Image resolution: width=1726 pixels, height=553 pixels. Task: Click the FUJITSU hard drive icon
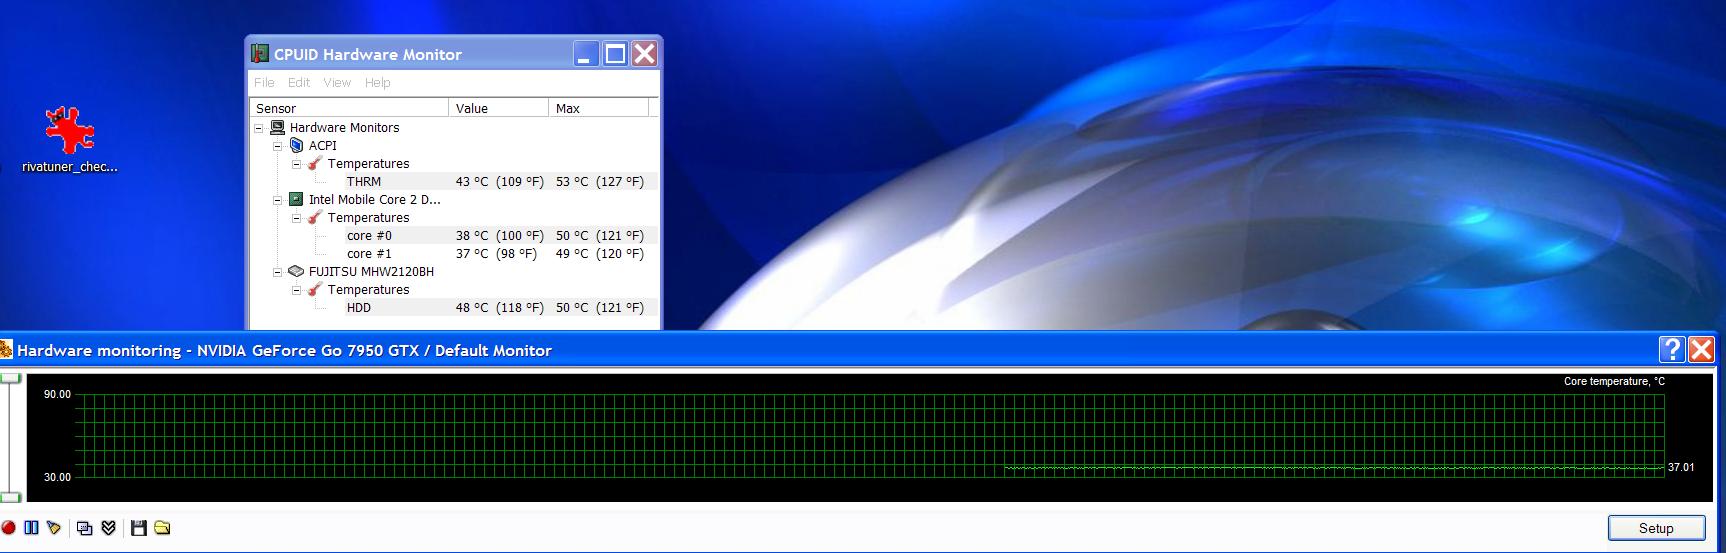pos(296,271)
